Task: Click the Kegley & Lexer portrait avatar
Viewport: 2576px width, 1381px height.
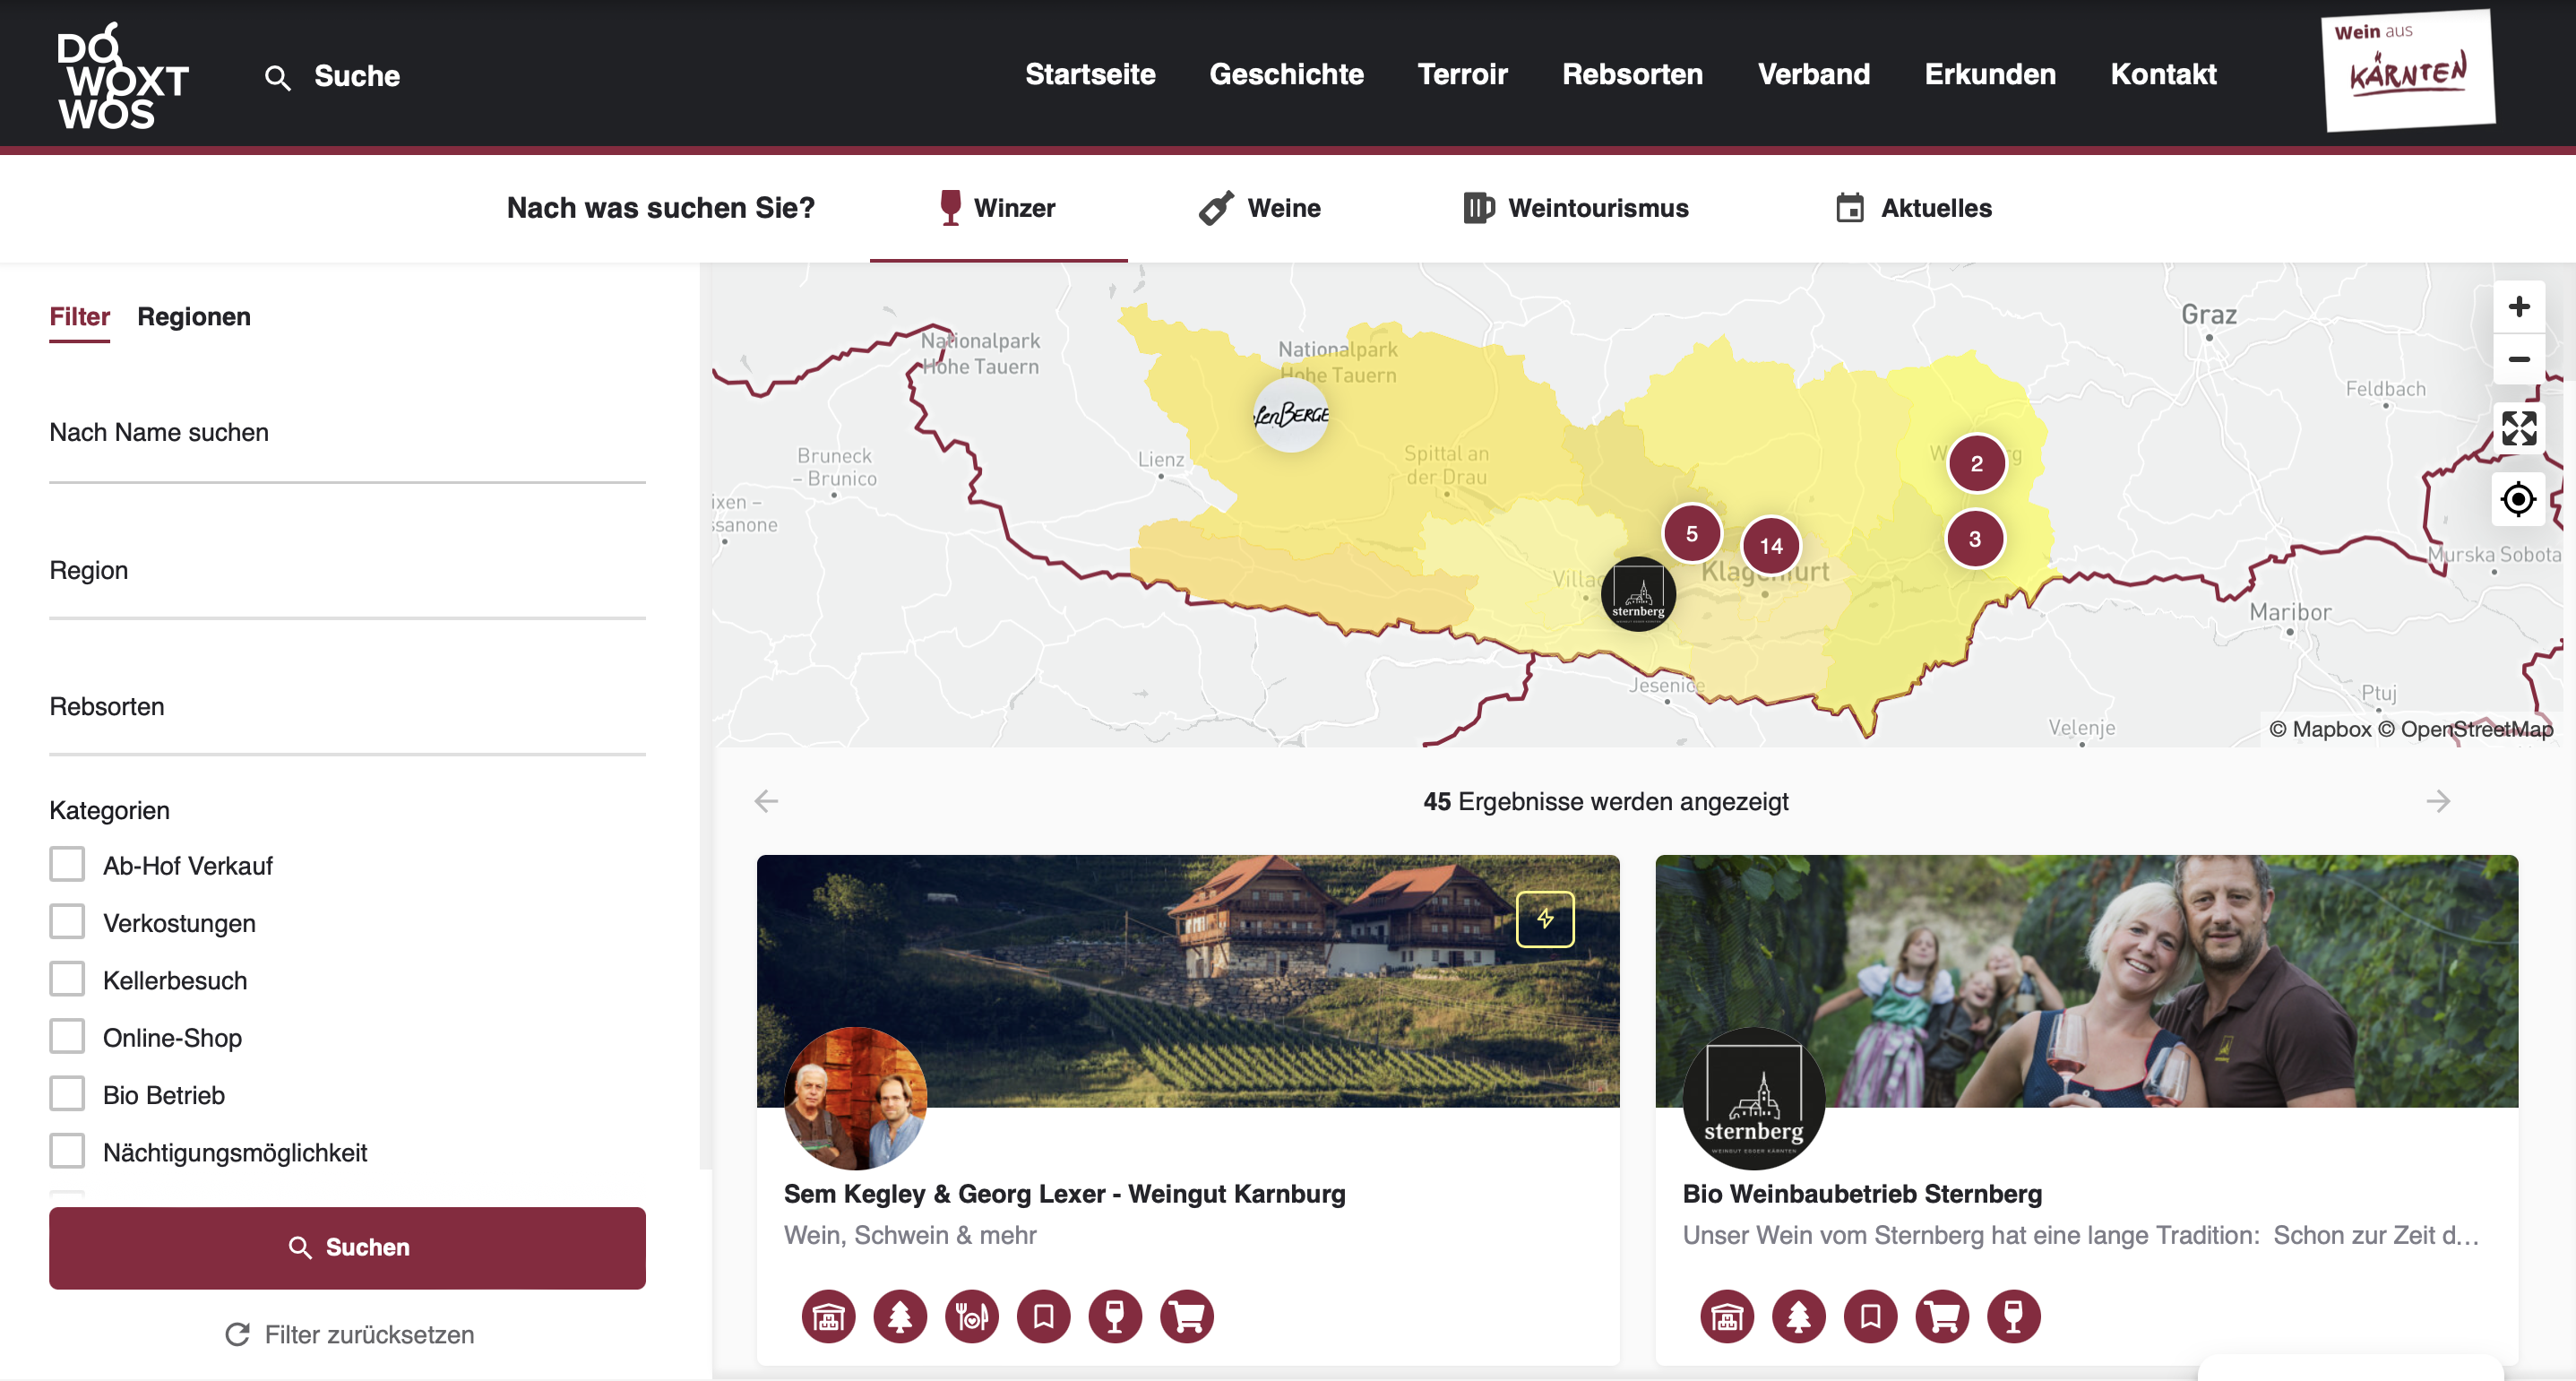Action: click(x=855, y=1098)
